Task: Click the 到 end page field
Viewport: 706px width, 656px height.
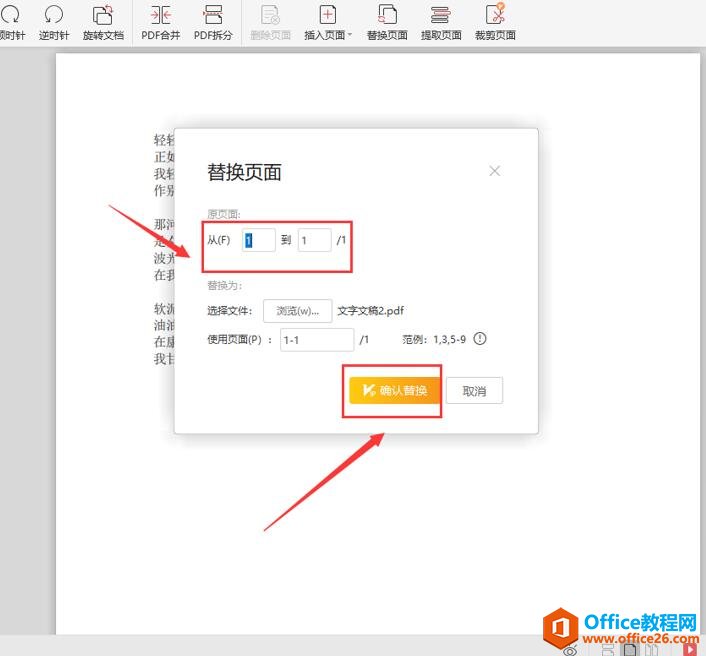Action: (314, 240)
